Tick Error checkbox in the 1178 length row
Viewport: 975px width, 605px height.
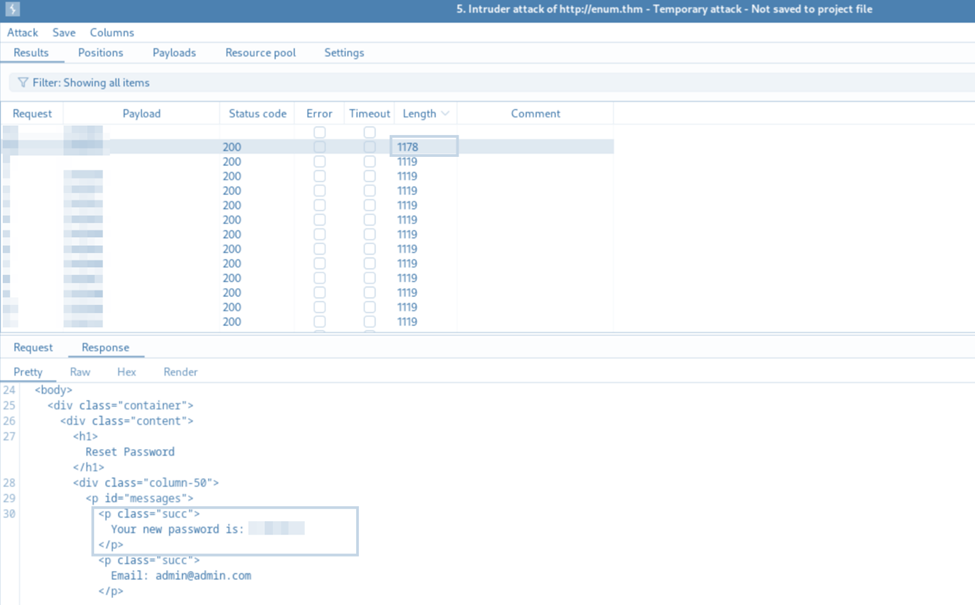click(320, 147)
